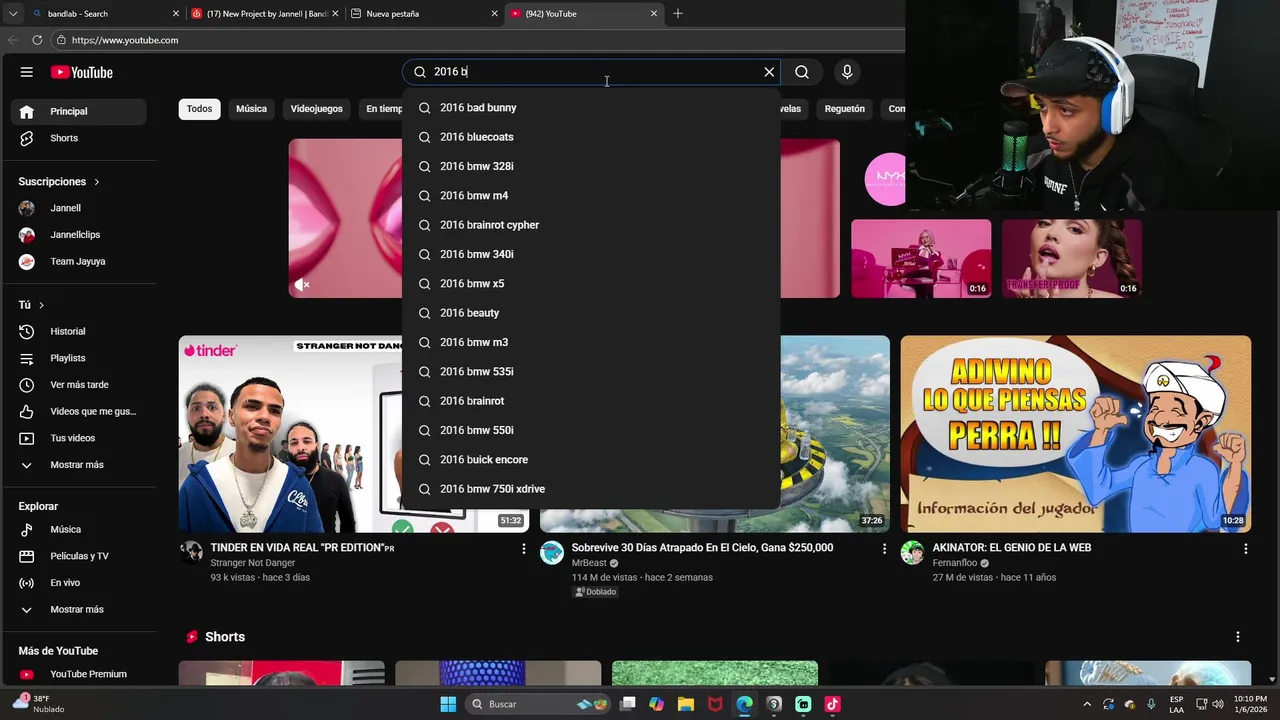Open Tus videos in the sidebar

pyautogui.click(x=79, y=438)
